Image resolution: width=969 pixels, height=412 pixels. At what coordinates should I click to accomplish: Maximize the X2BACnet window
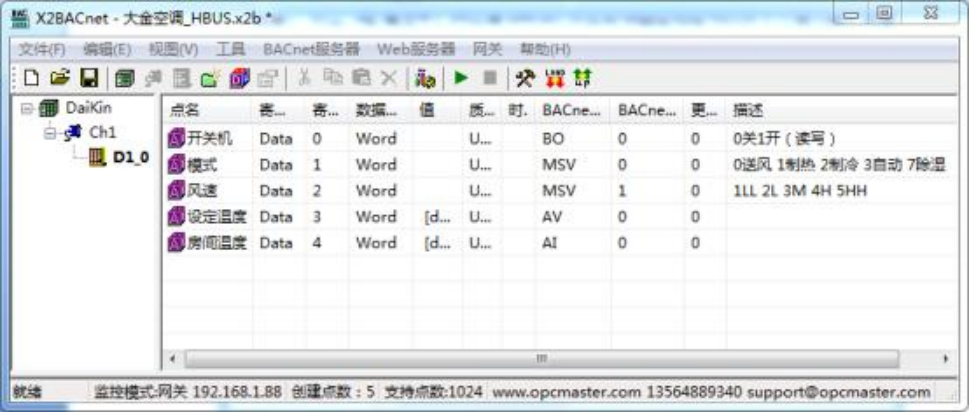point(886,14)
